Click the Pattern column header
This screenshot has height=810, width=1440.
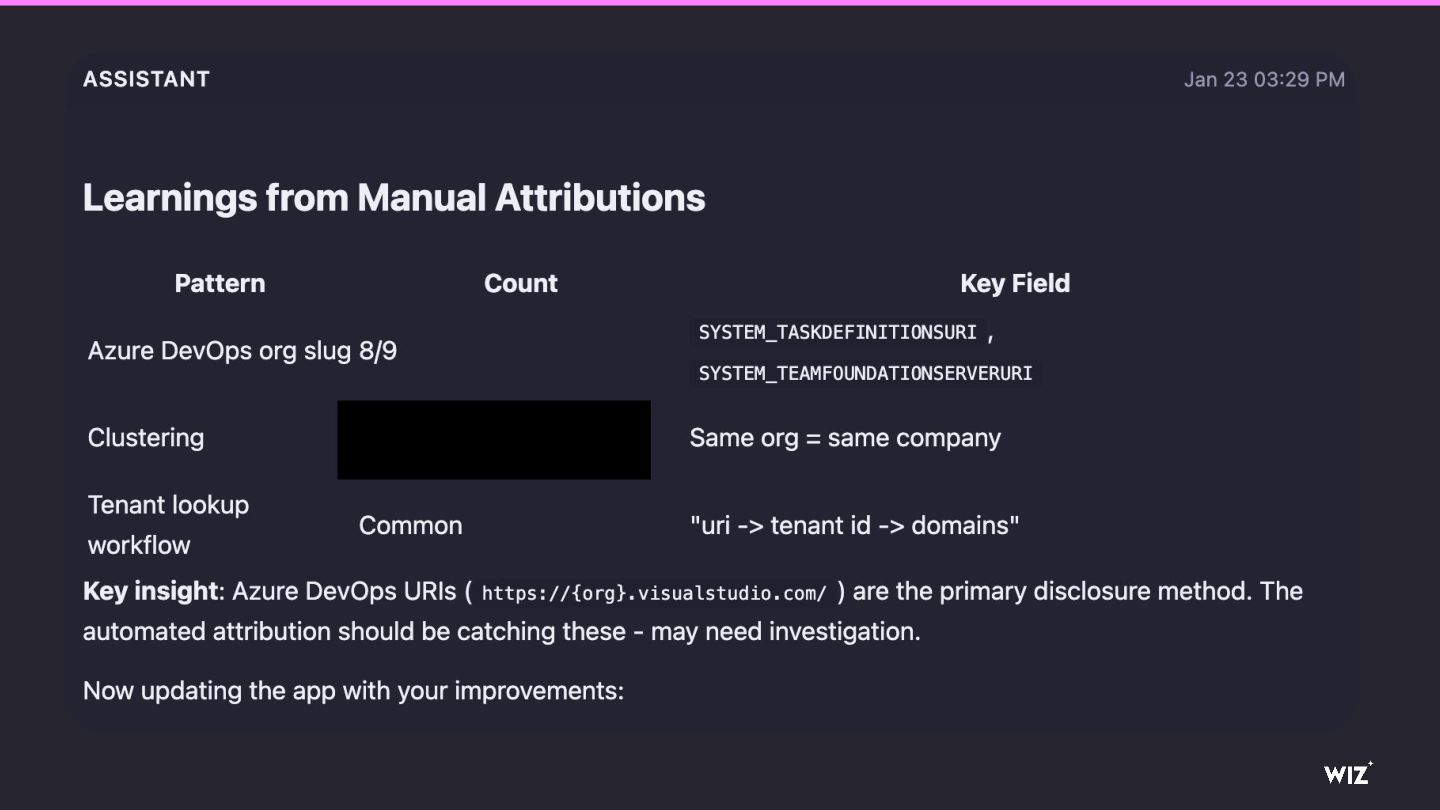coord(220,284)
